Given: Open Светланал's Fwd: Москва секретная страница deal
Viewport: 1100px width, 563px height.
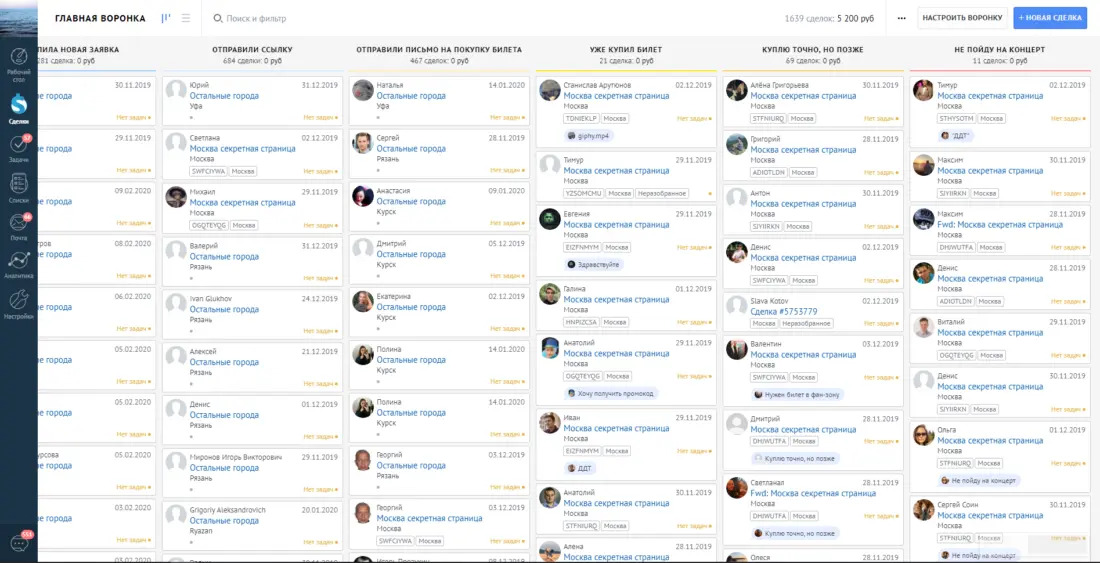Looking at the screenshot, I should pos(813,494).
